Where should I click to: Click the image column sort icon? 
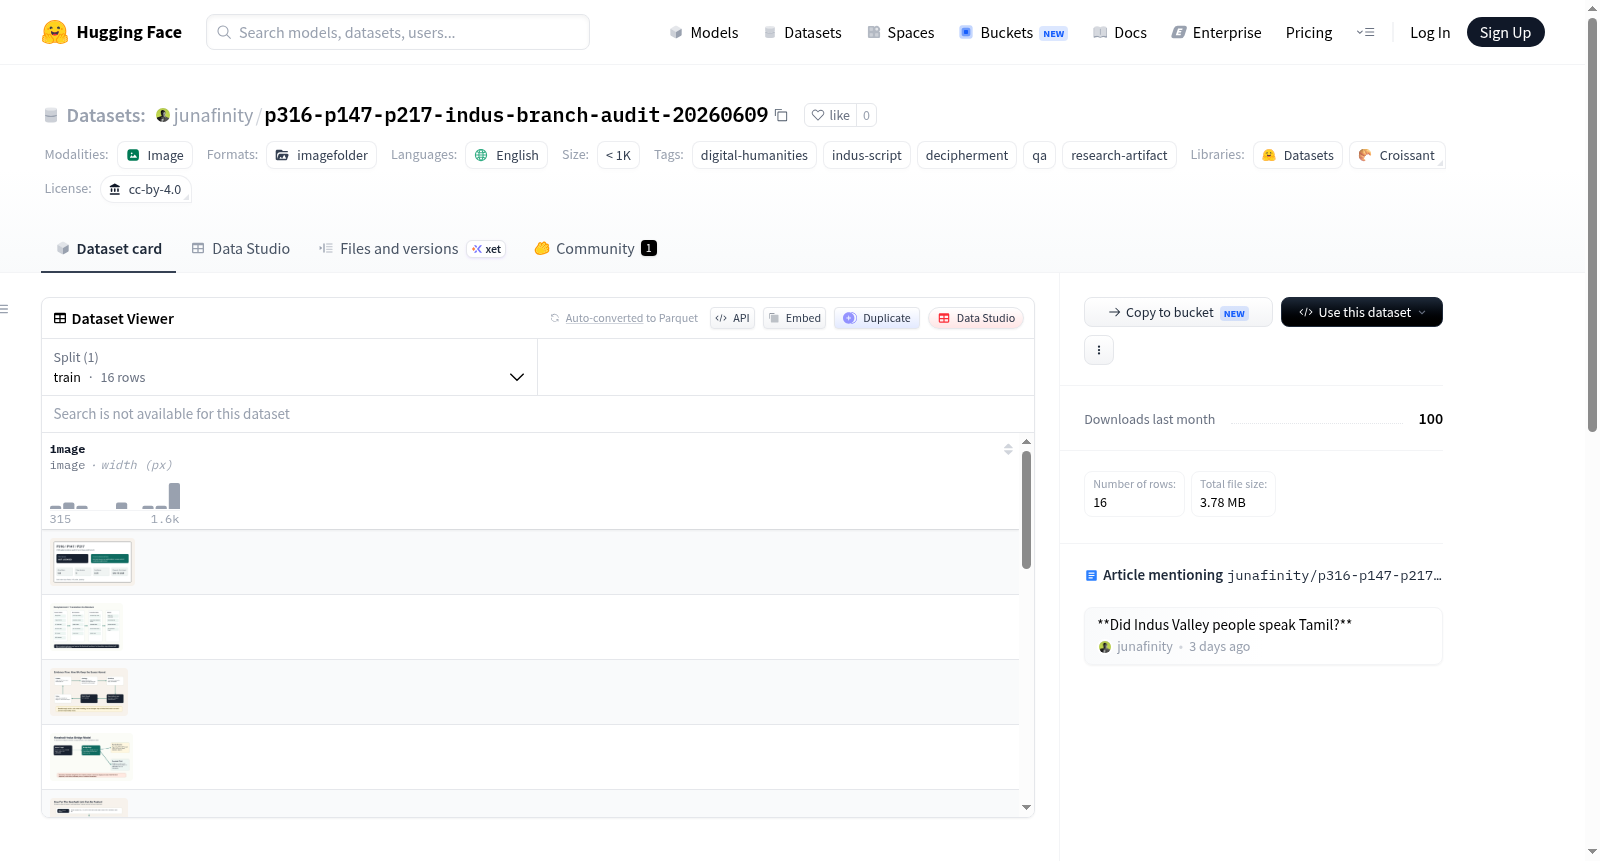point(1008,449)
